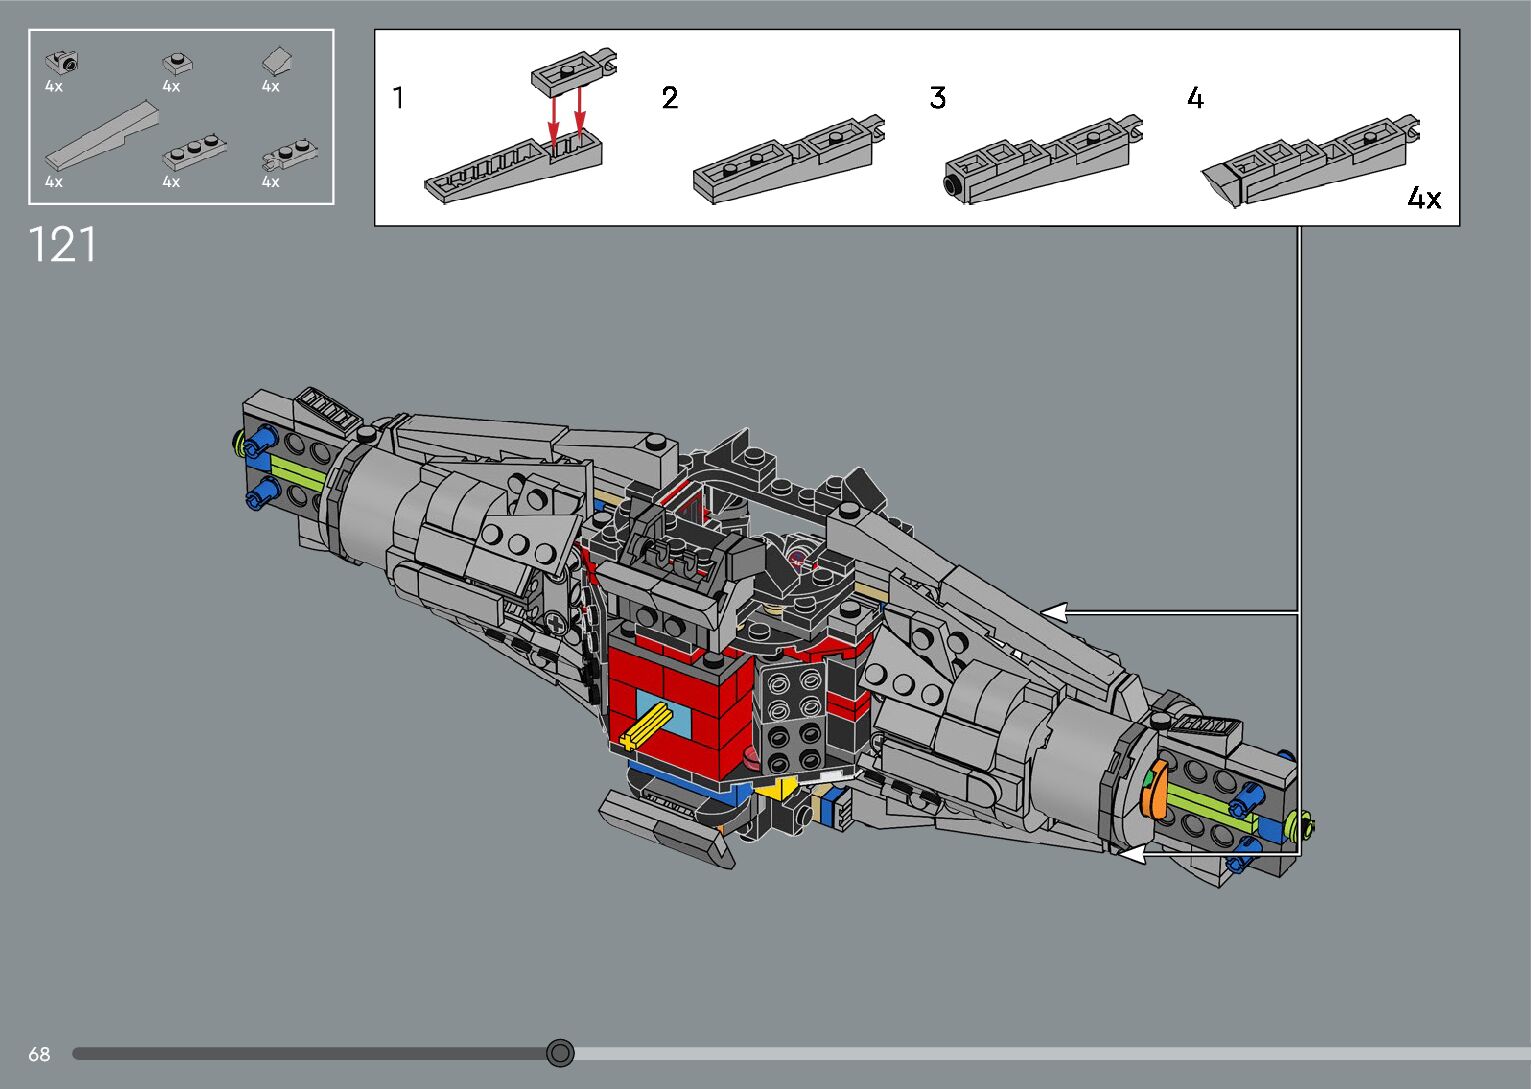Viewport: 1531px width, 1089px height.
Task: Click the yellow axle on red block
Action: pyautogui.click(x=646, y=726)
